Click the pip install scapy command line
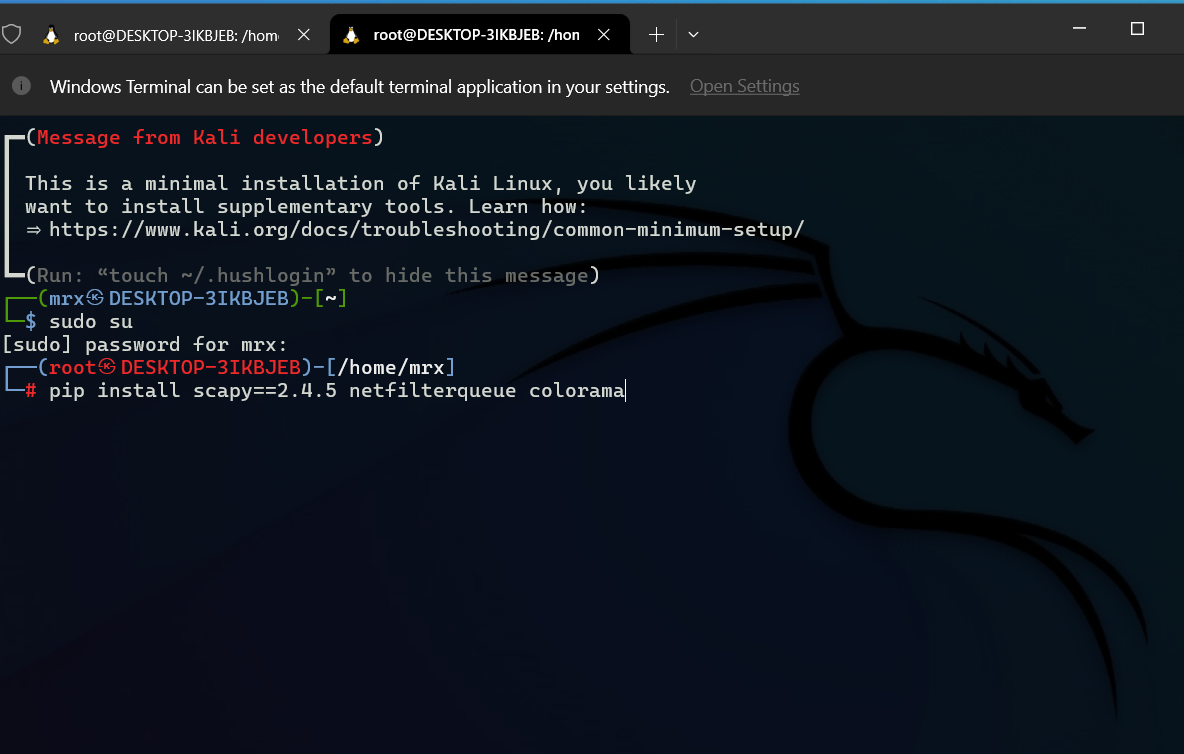The image size is (1184, 754). pos(337,390)
